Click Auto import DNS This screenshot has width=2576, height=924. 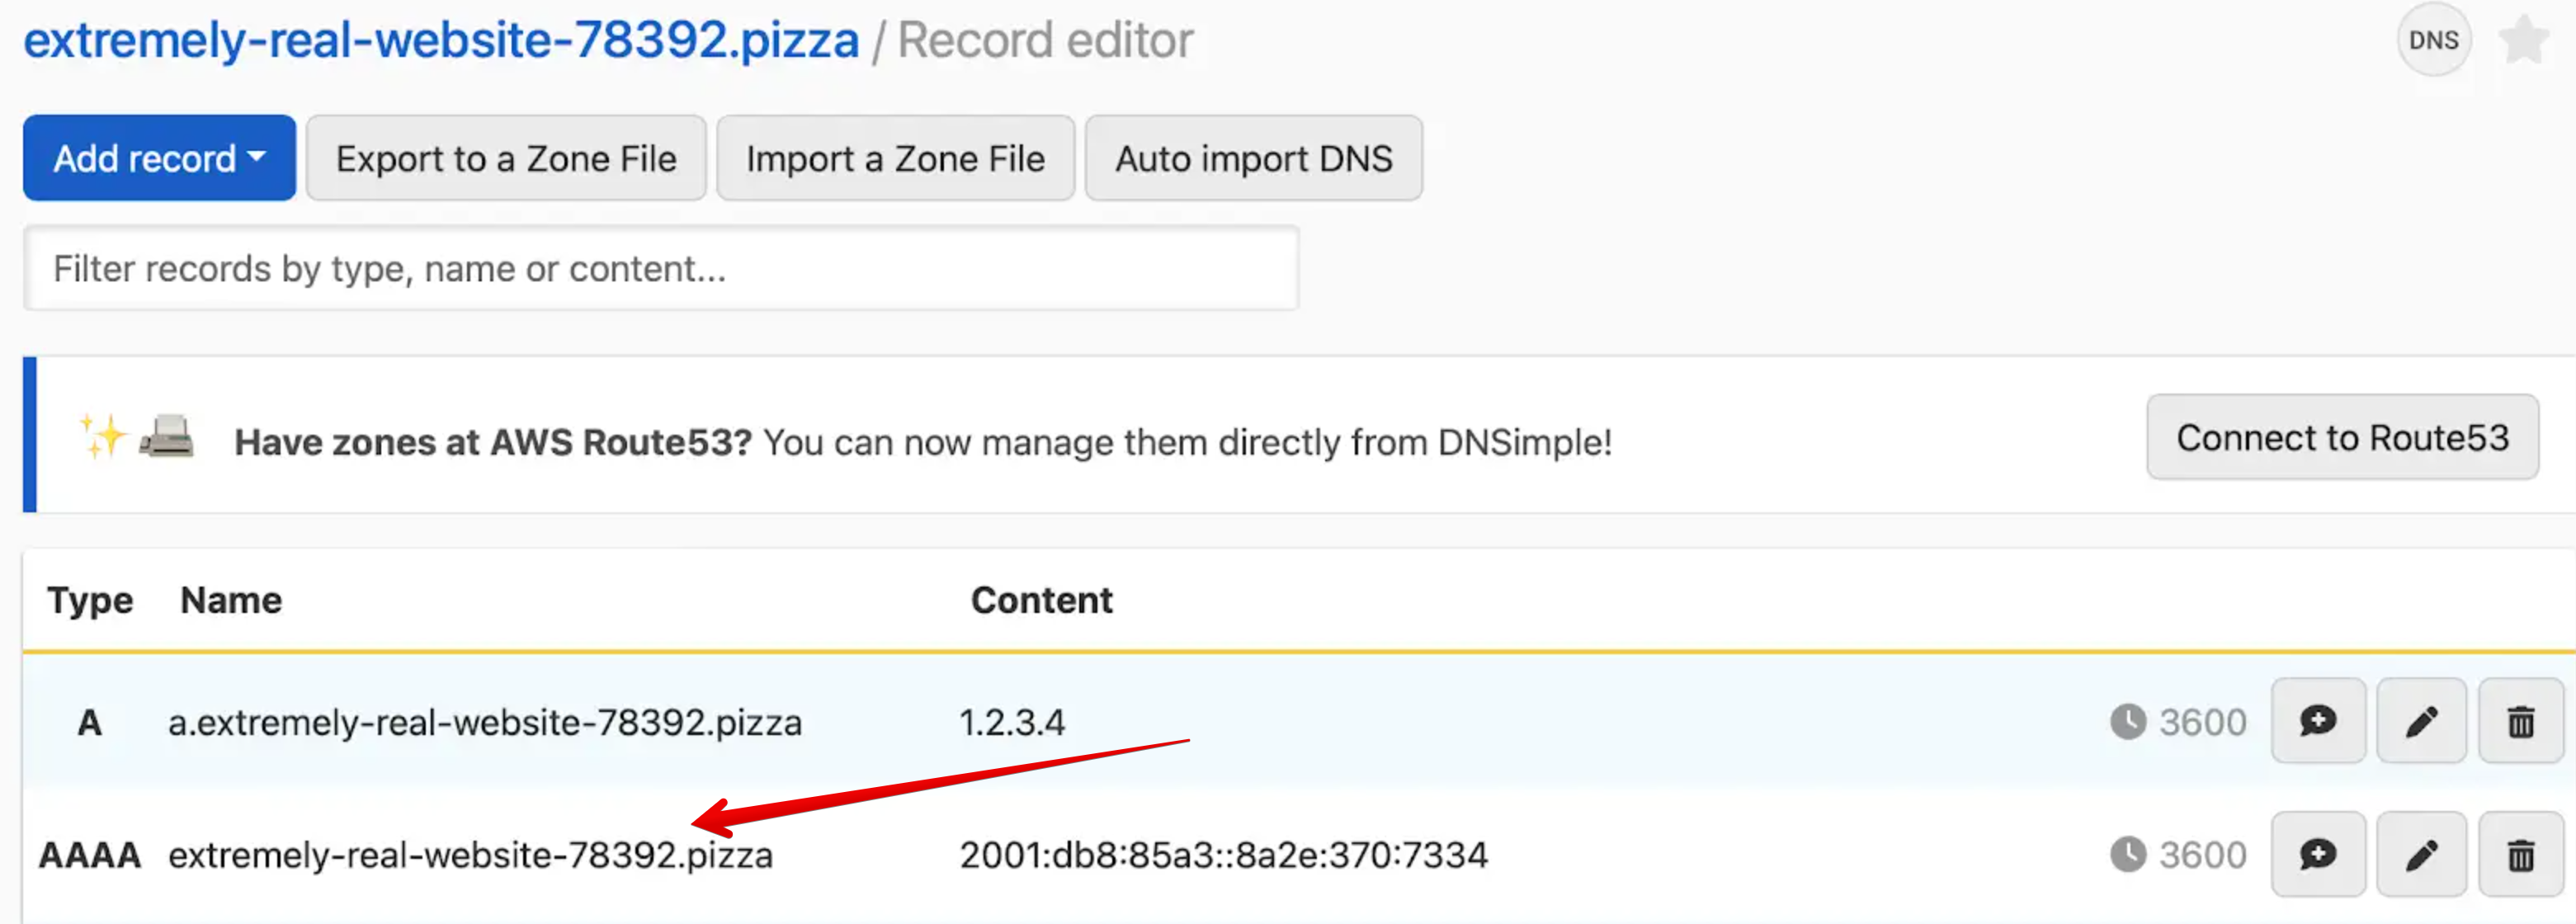tap(1253, 157)
